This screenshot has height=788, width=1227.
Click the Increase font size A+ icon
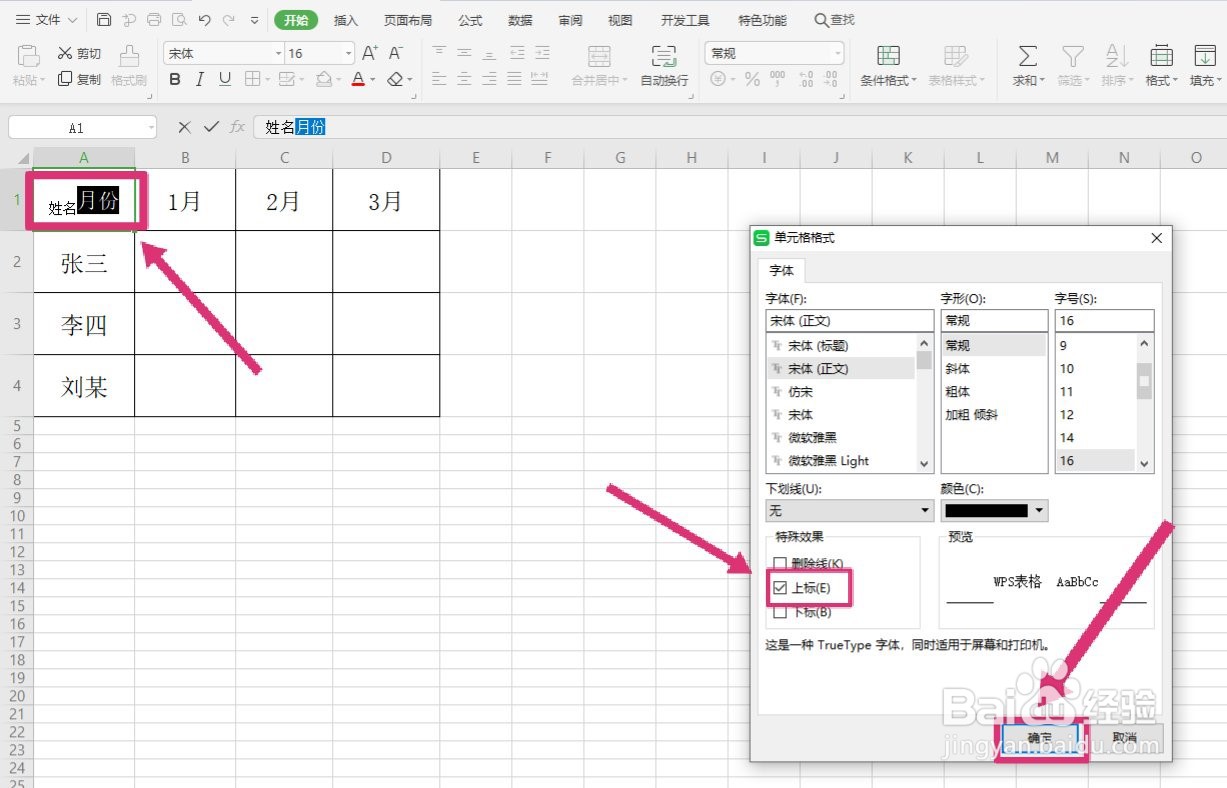pos(370,53)
